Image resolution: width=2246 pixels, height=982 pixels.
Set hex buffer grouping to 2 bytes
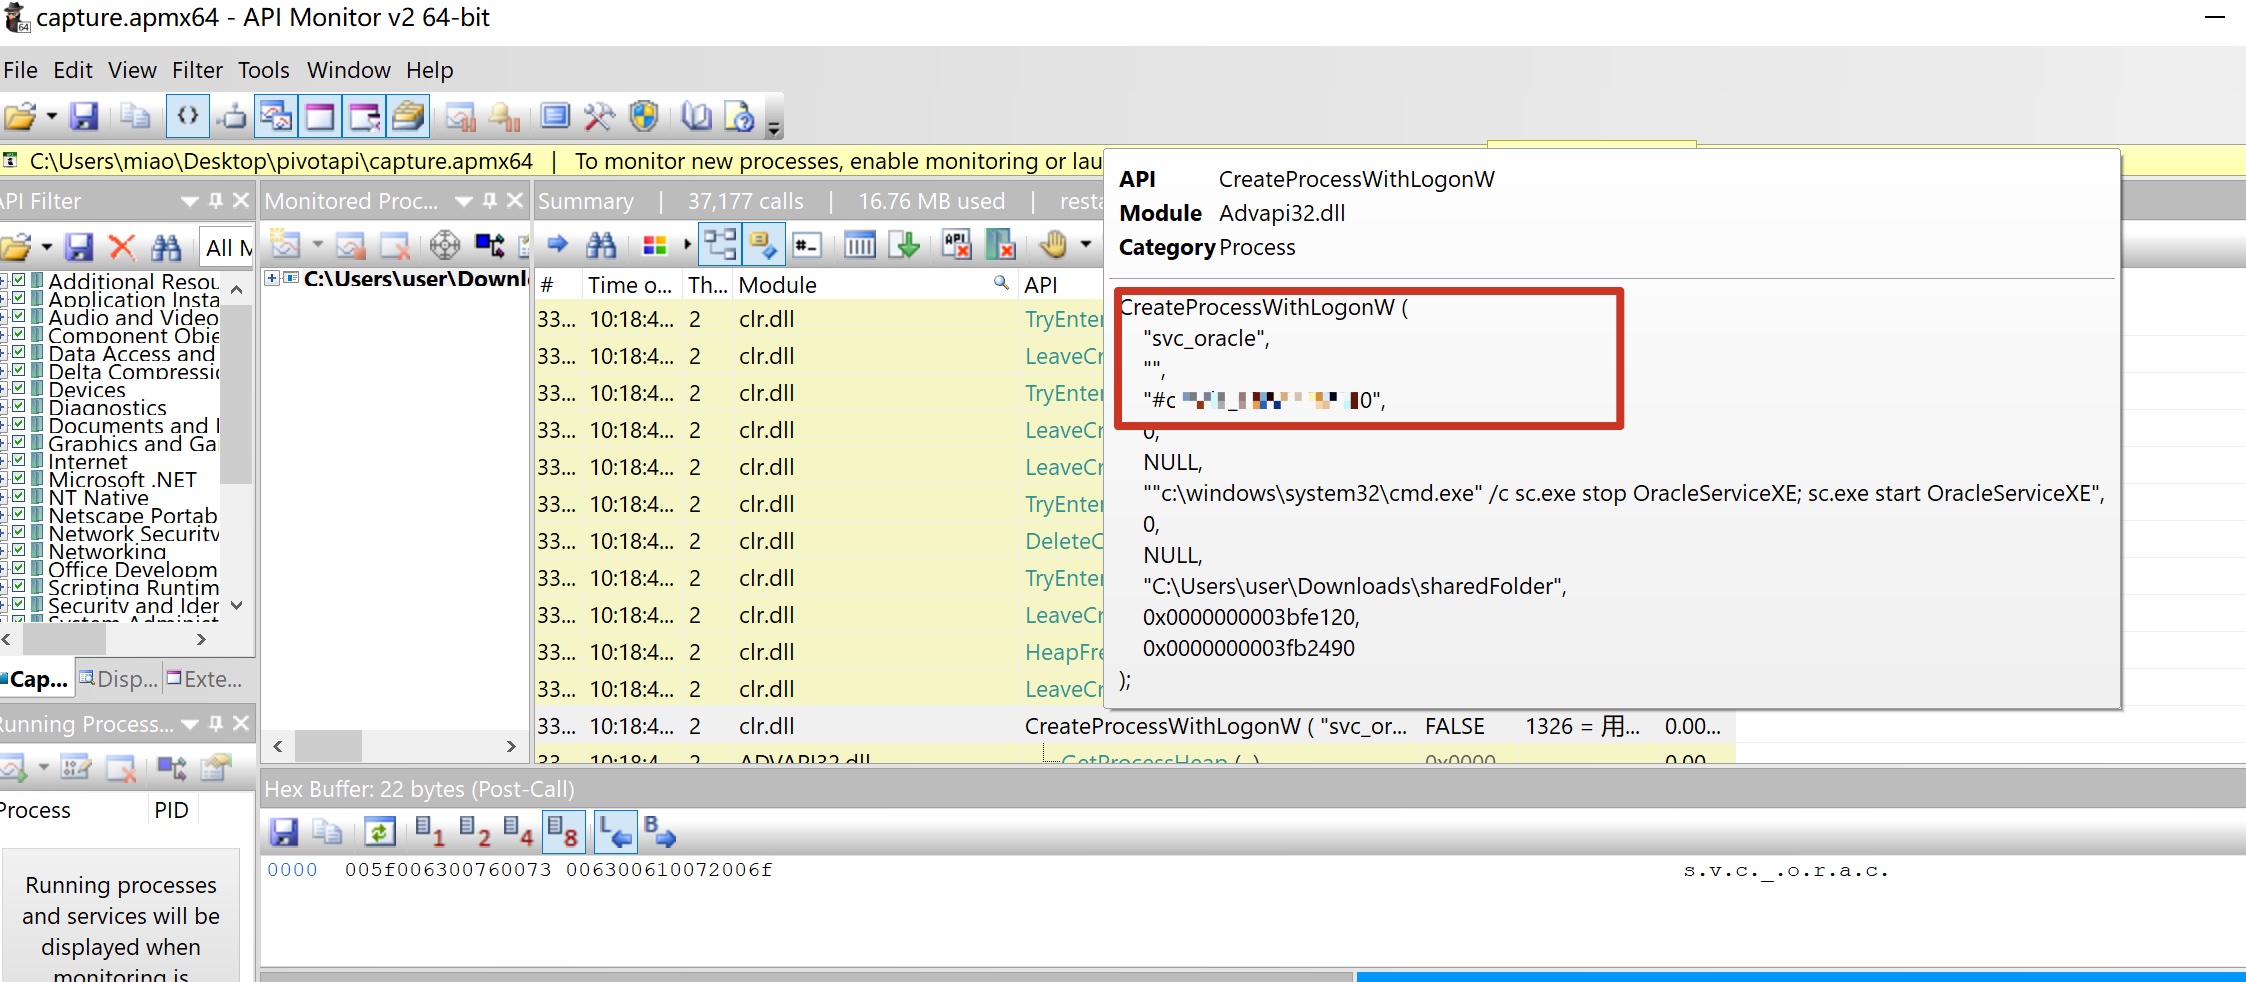[x=474, y=832]
